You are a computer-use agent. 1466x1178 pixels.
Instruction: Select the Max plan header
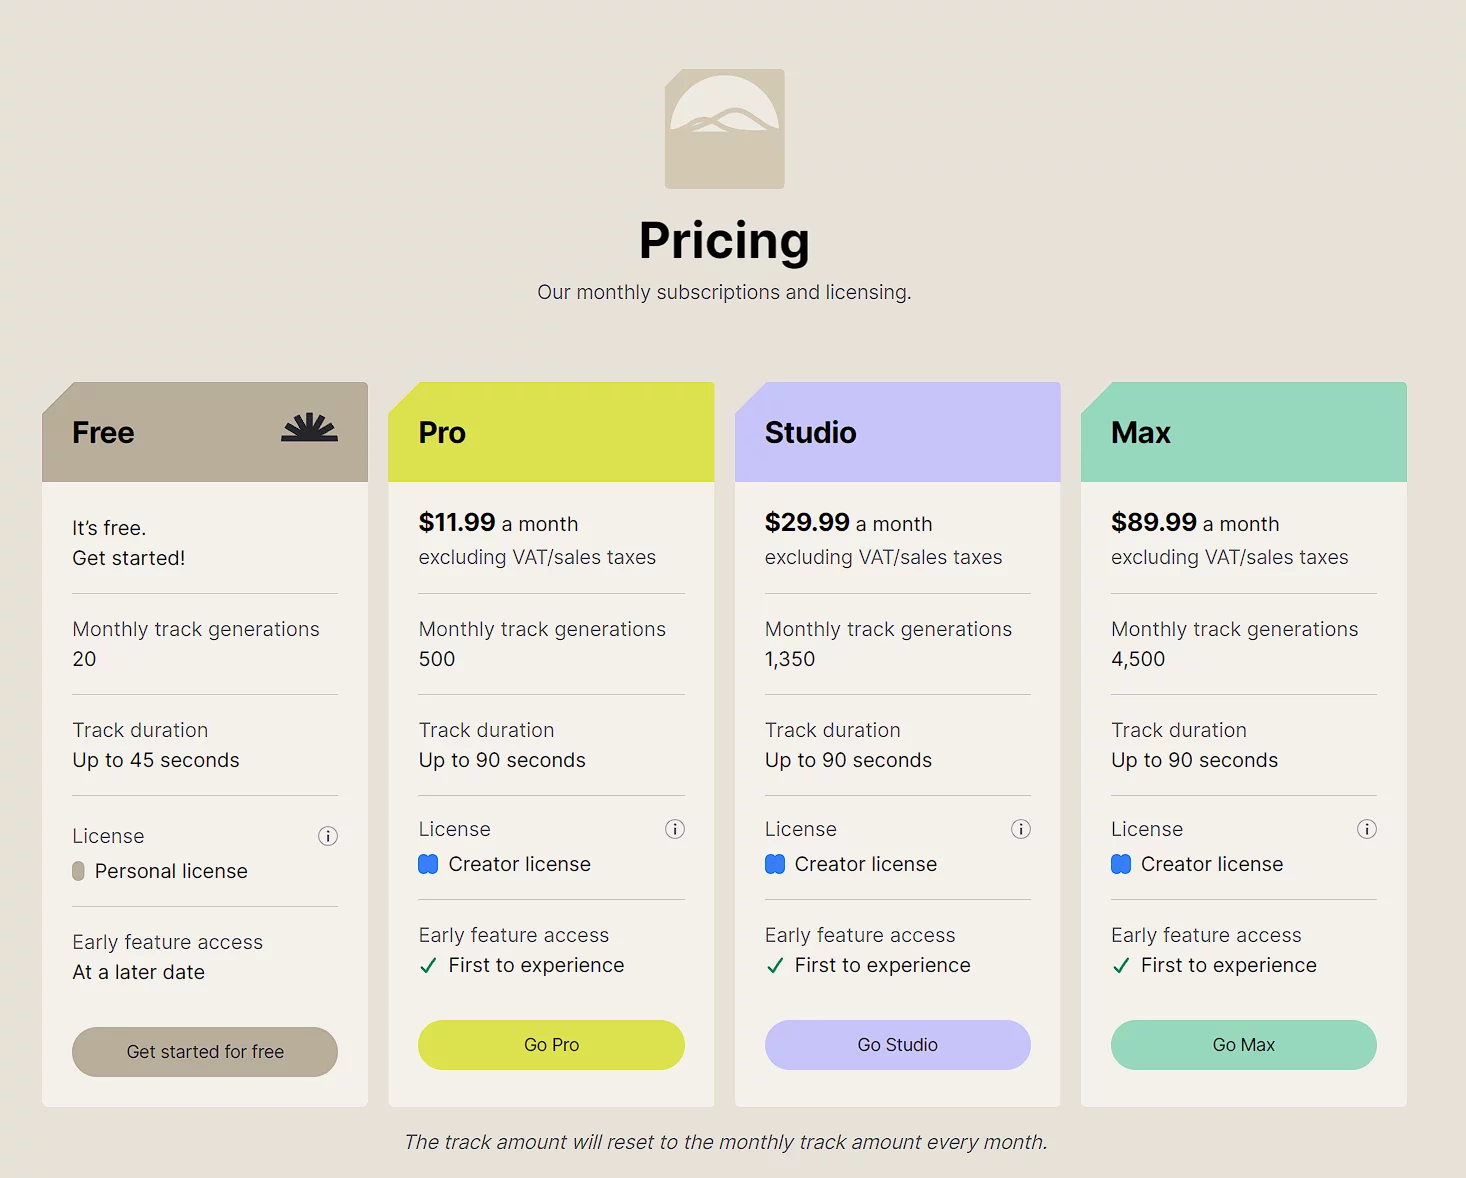point(1243,432)
